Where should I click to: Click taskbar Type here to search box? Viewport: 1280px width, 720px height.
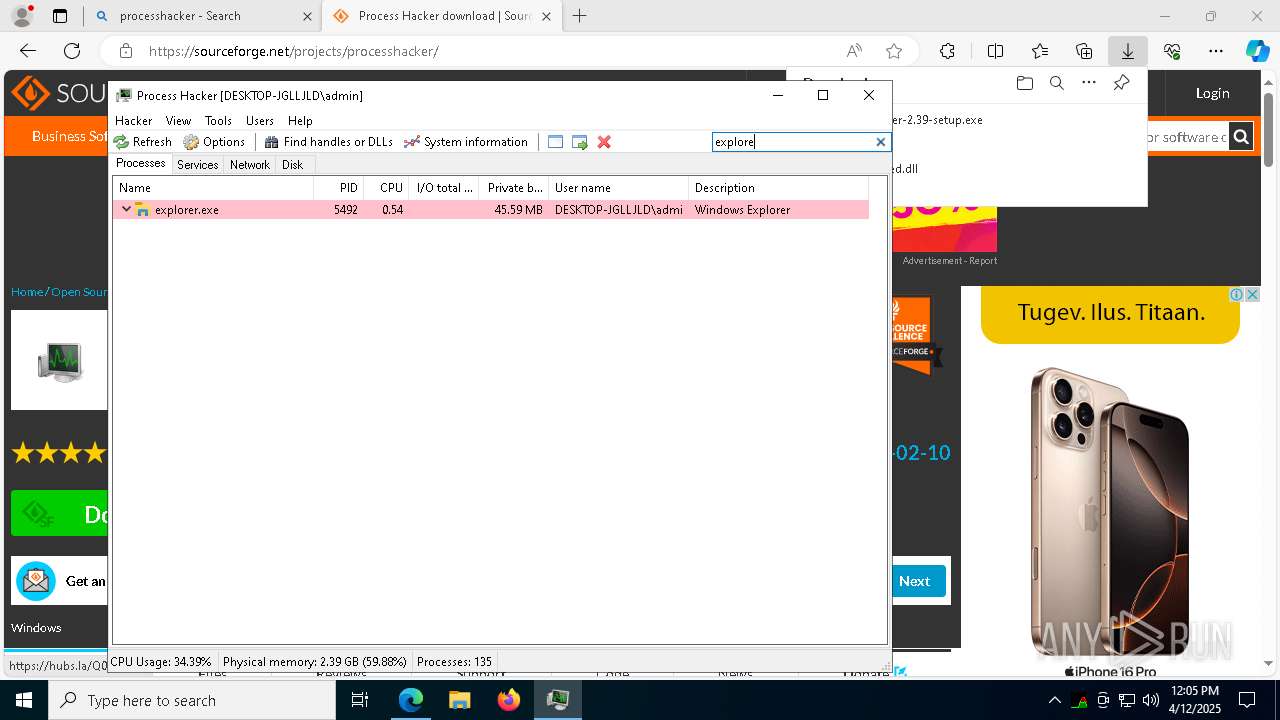tap(192, 700)
